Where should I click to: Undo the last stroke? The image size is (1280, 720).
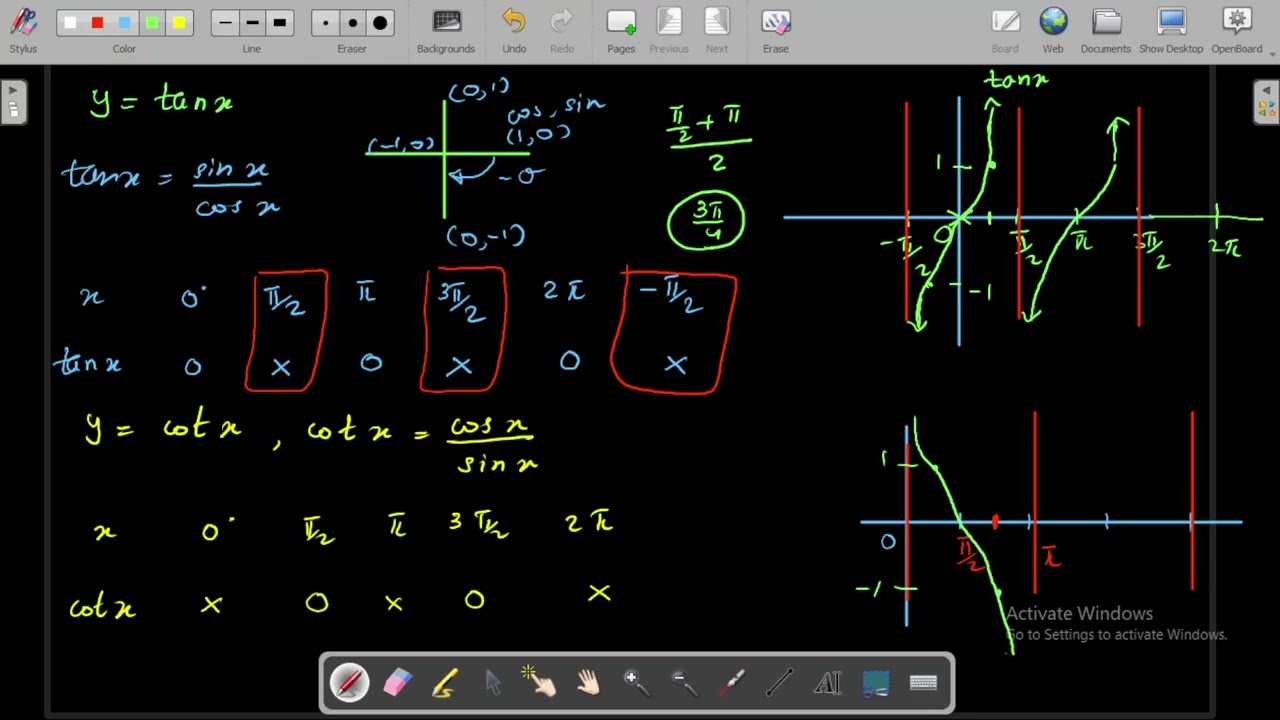pos(514,30)
